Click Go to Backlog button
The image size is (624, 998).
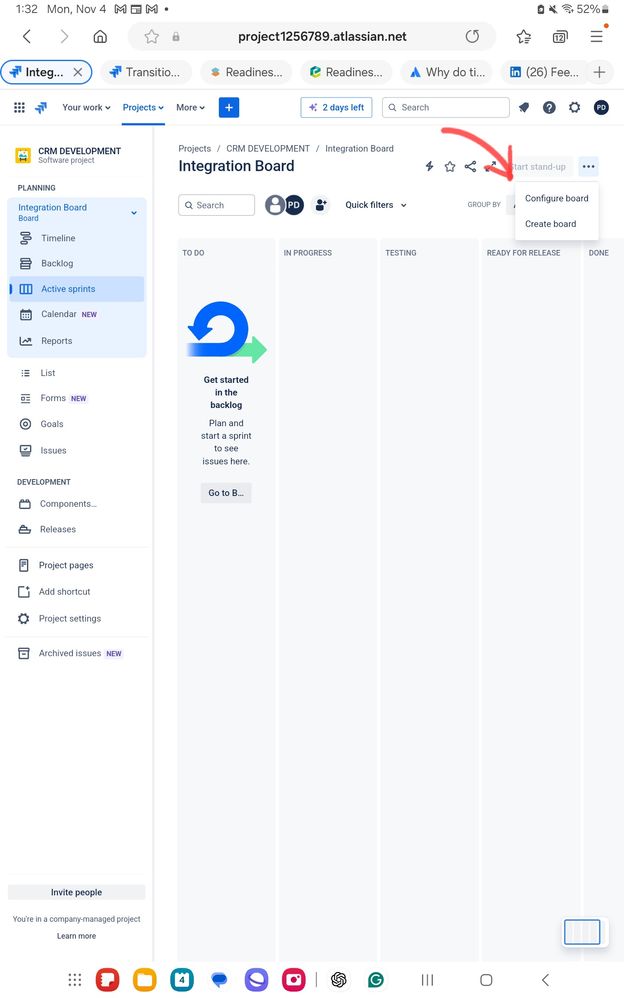coord(226,493)
